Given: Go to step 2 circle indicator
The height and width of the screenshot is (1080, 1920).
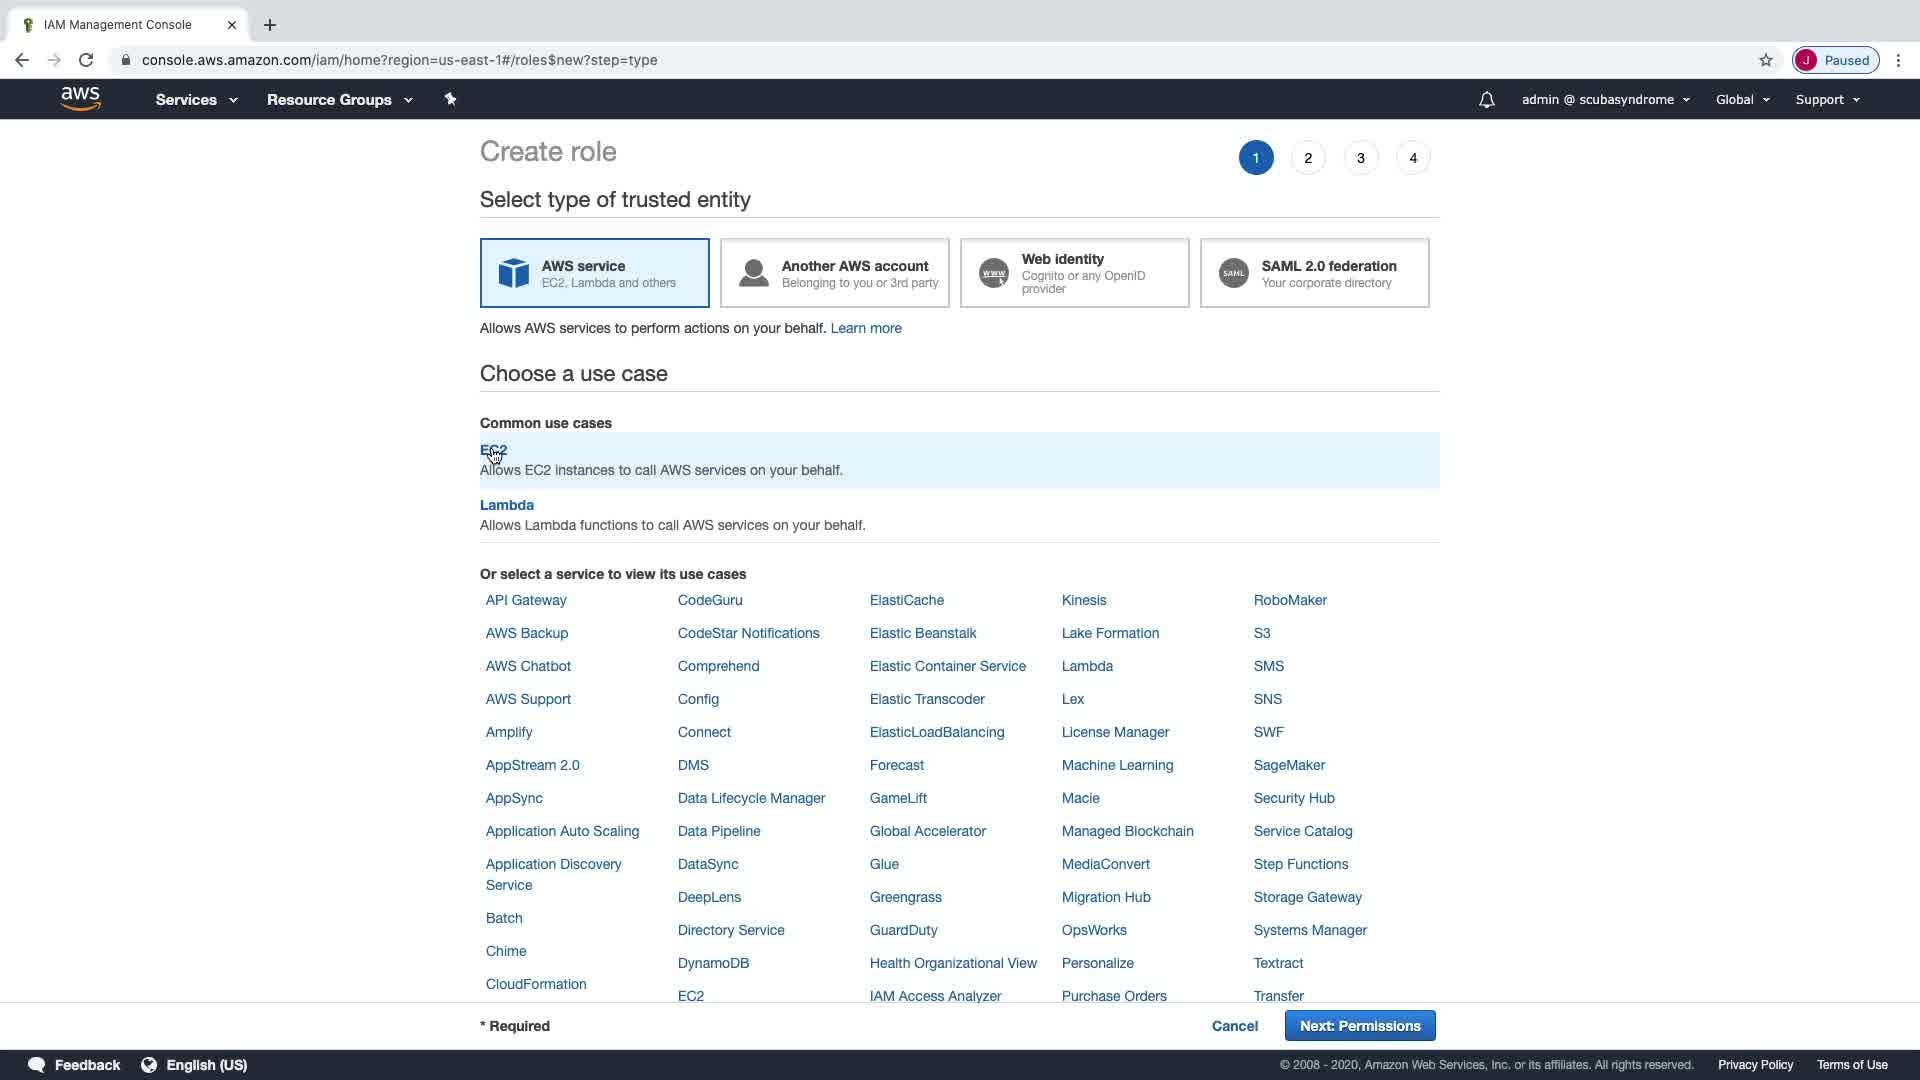Looking at the screenshot, I should 1308,158.
